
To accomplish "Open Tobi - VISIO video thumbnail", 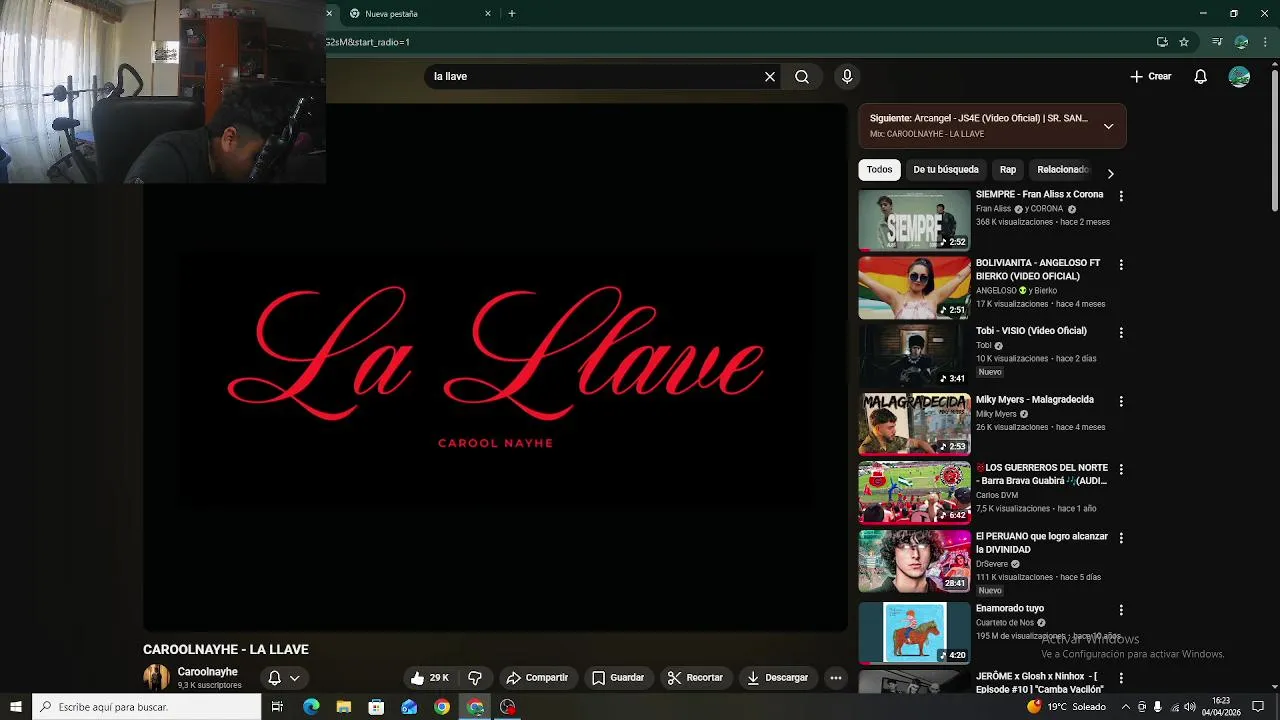I will click(x=914, y=356).
